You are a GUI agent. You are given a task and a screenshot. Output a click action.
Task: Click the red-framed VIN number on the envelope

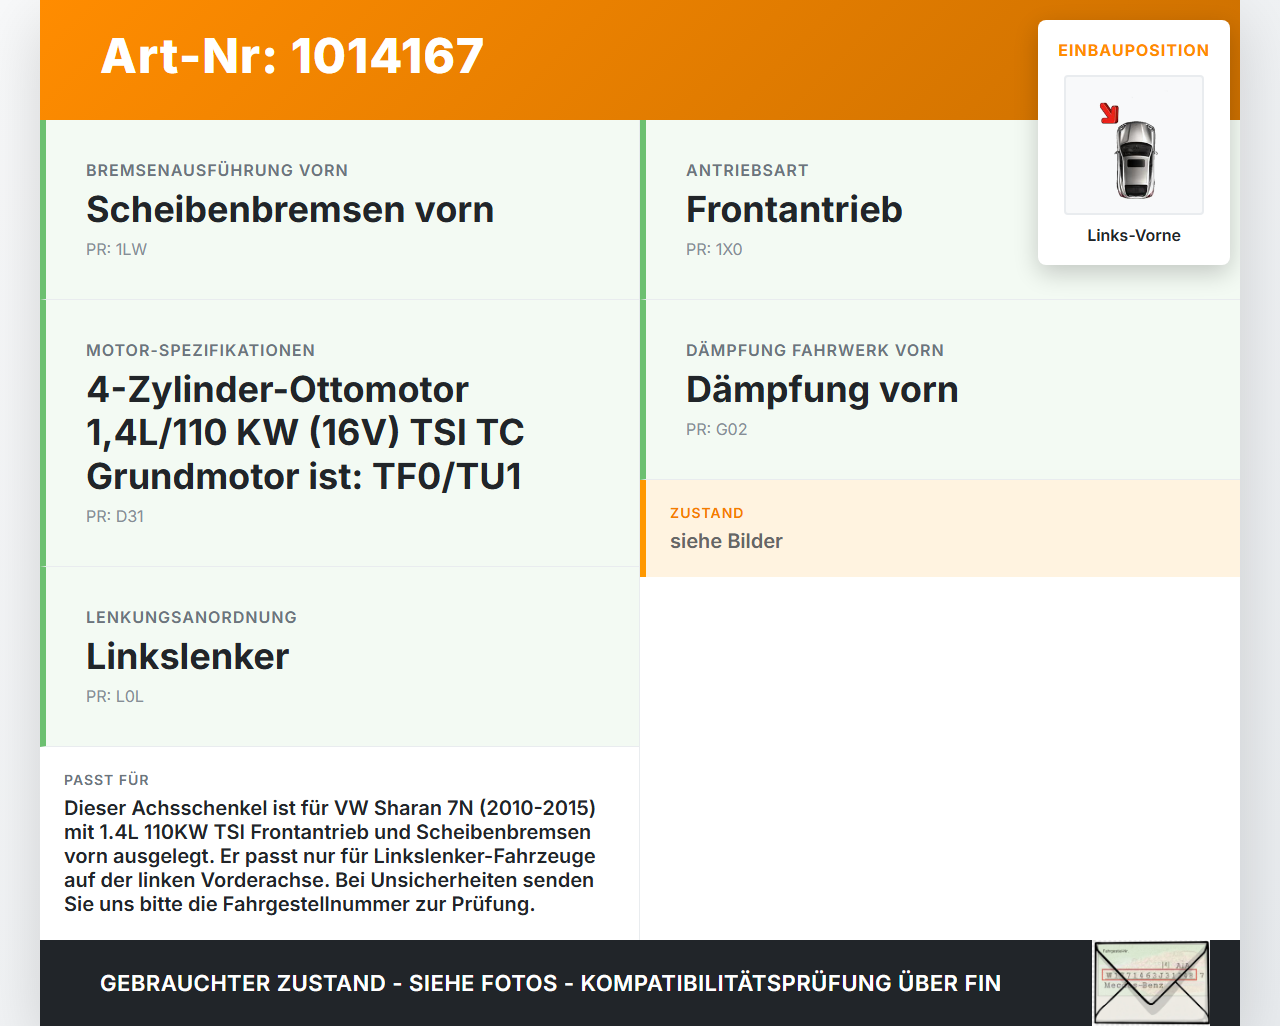click(x=1149, y=974)
